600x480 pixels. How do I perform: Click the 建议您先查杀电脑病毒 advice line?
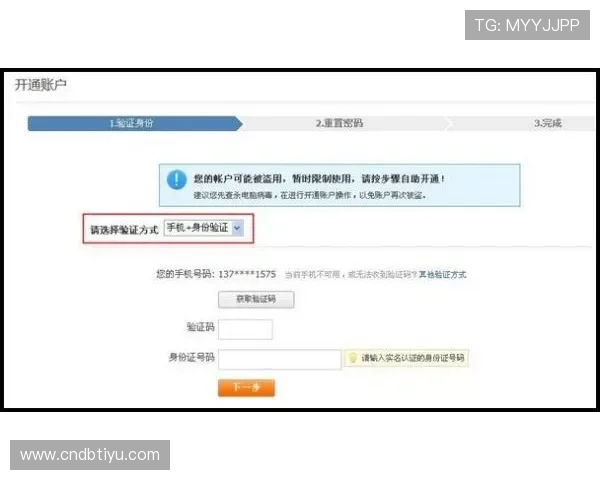(310, 195)
